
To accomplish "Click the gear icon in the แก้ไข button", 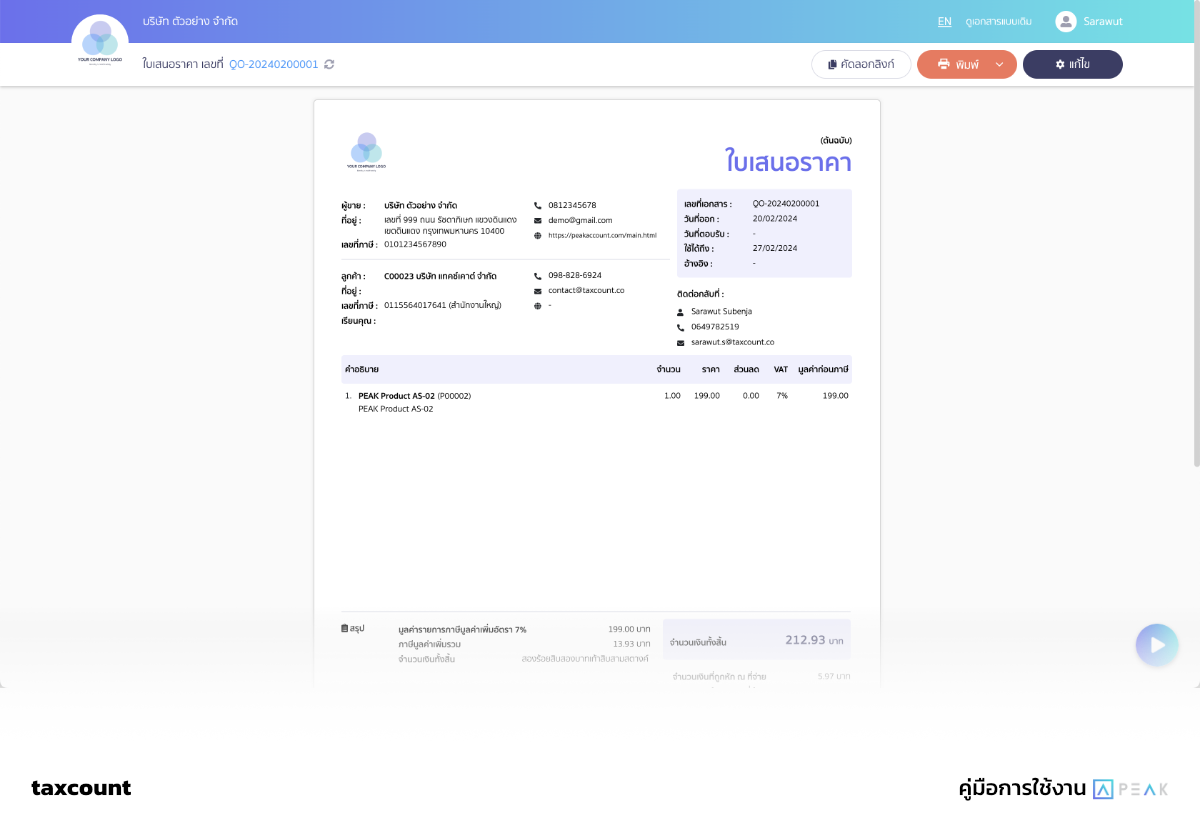I will coord(1060,64).
